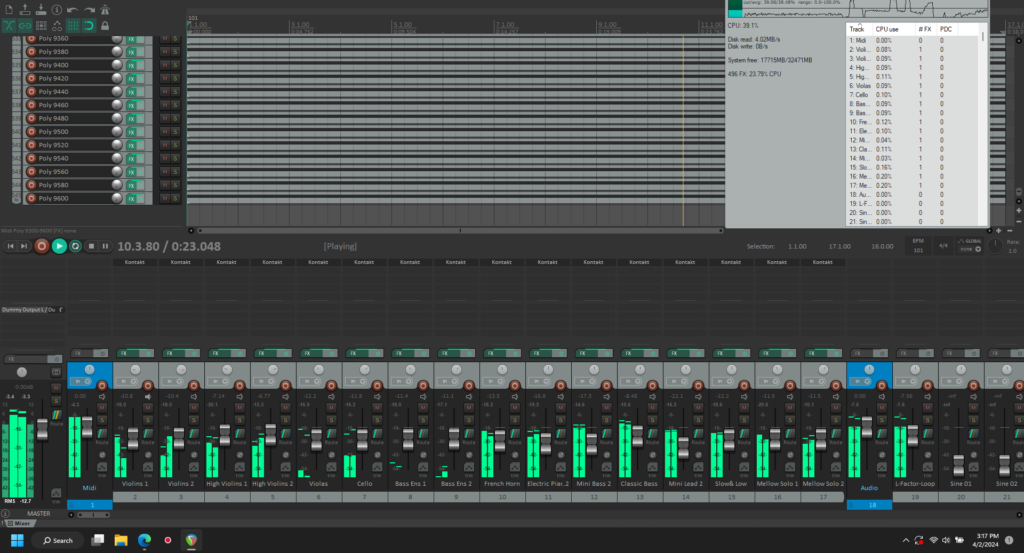Click the New Project icon

point(9,10)
